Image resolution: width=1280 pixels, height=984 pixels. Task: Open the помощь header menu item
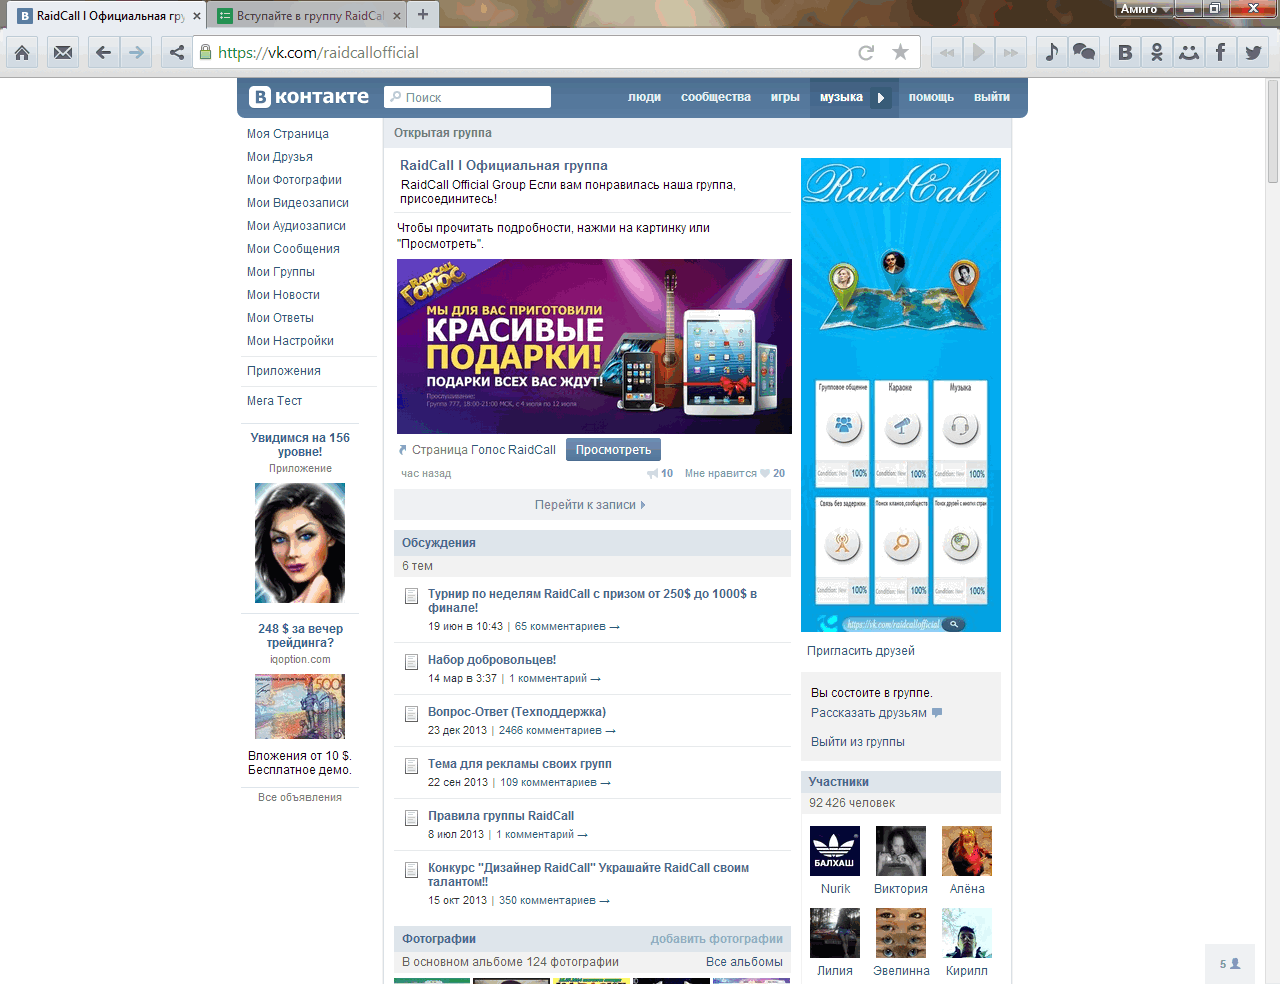[931, 97]
